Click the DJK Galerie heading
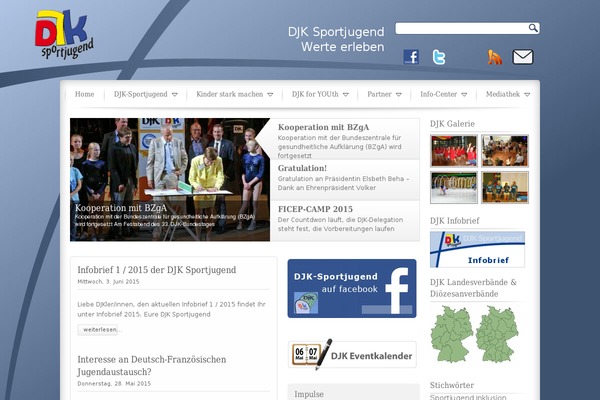This screenshot has height=400, width=600. 452,124
